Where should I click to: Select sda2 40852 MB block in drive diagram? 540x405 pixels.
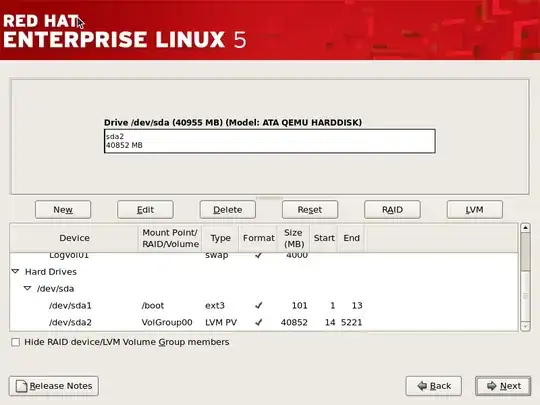click(270, 141)
